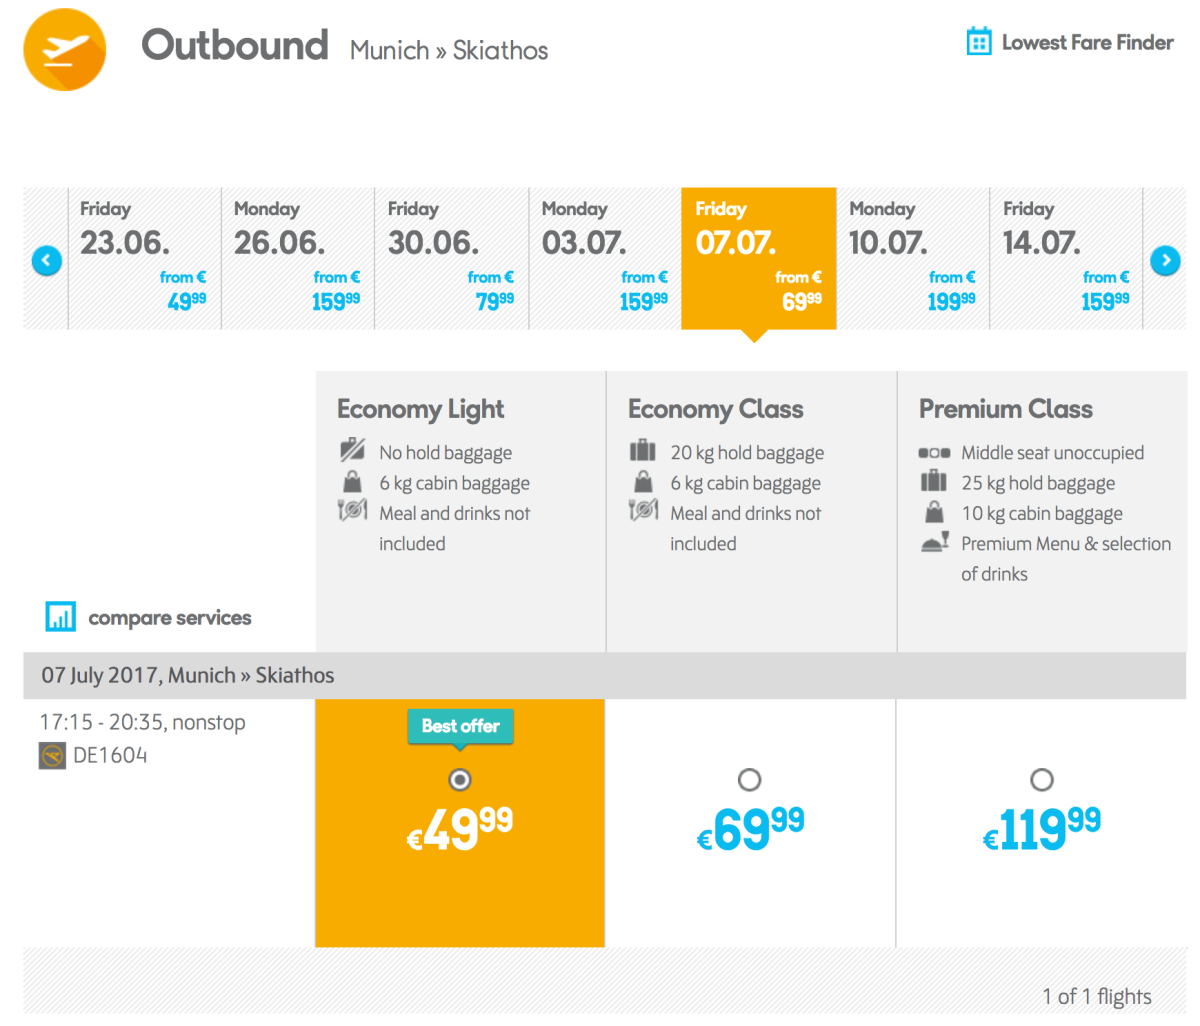Show later dates with the right arrow
This screenshot has height=1026, width=1200.
pos(1165,261)
